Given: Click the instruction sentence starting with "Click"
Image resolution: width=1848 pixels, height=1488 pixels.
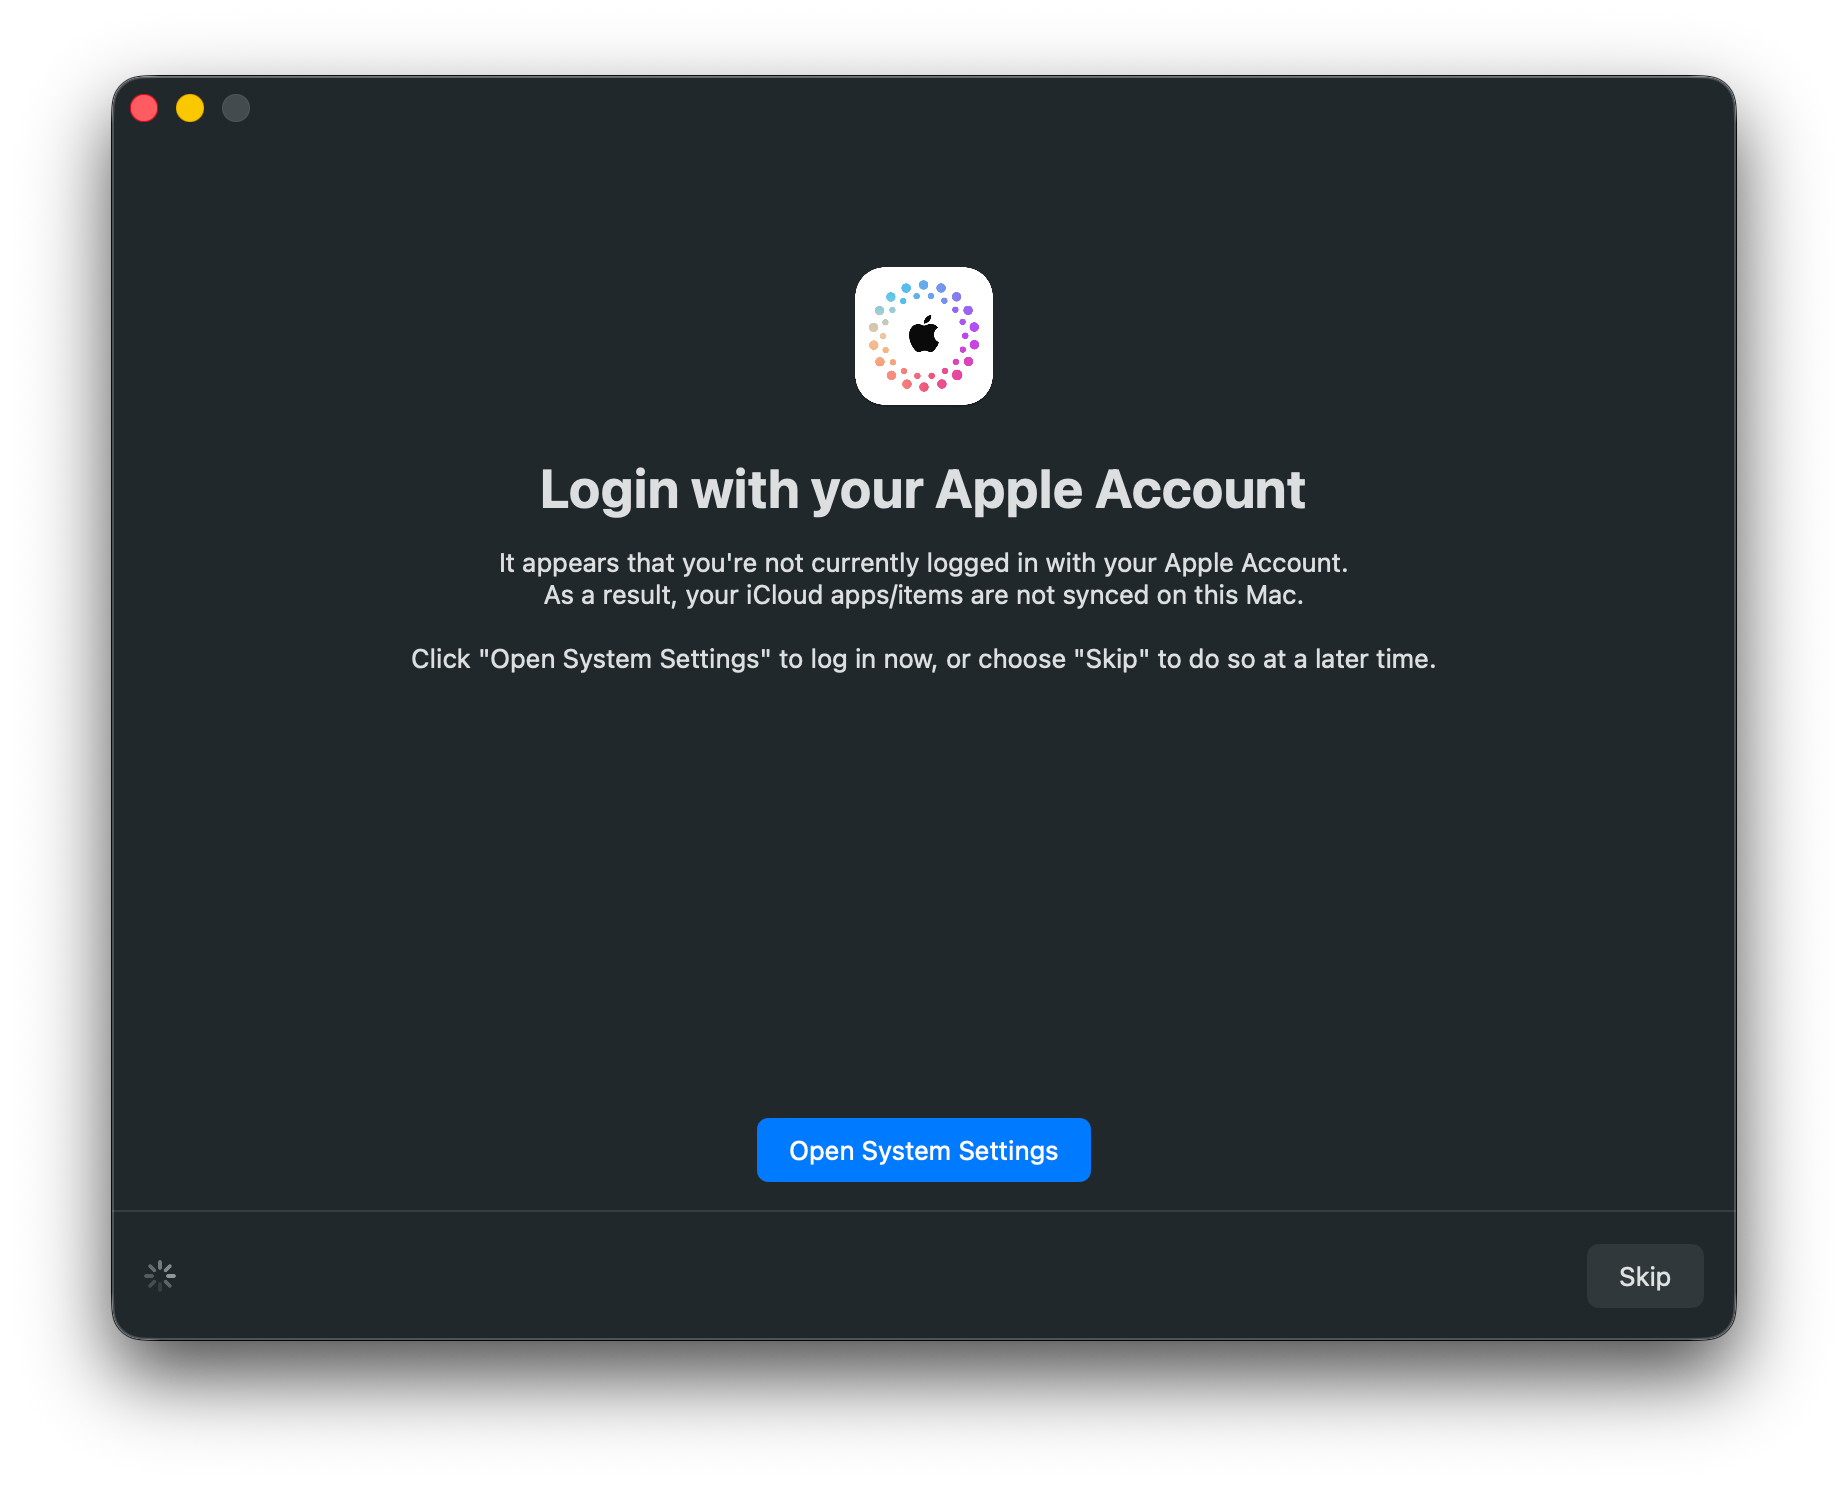Looking at the screenshot, I should point(923,659).
